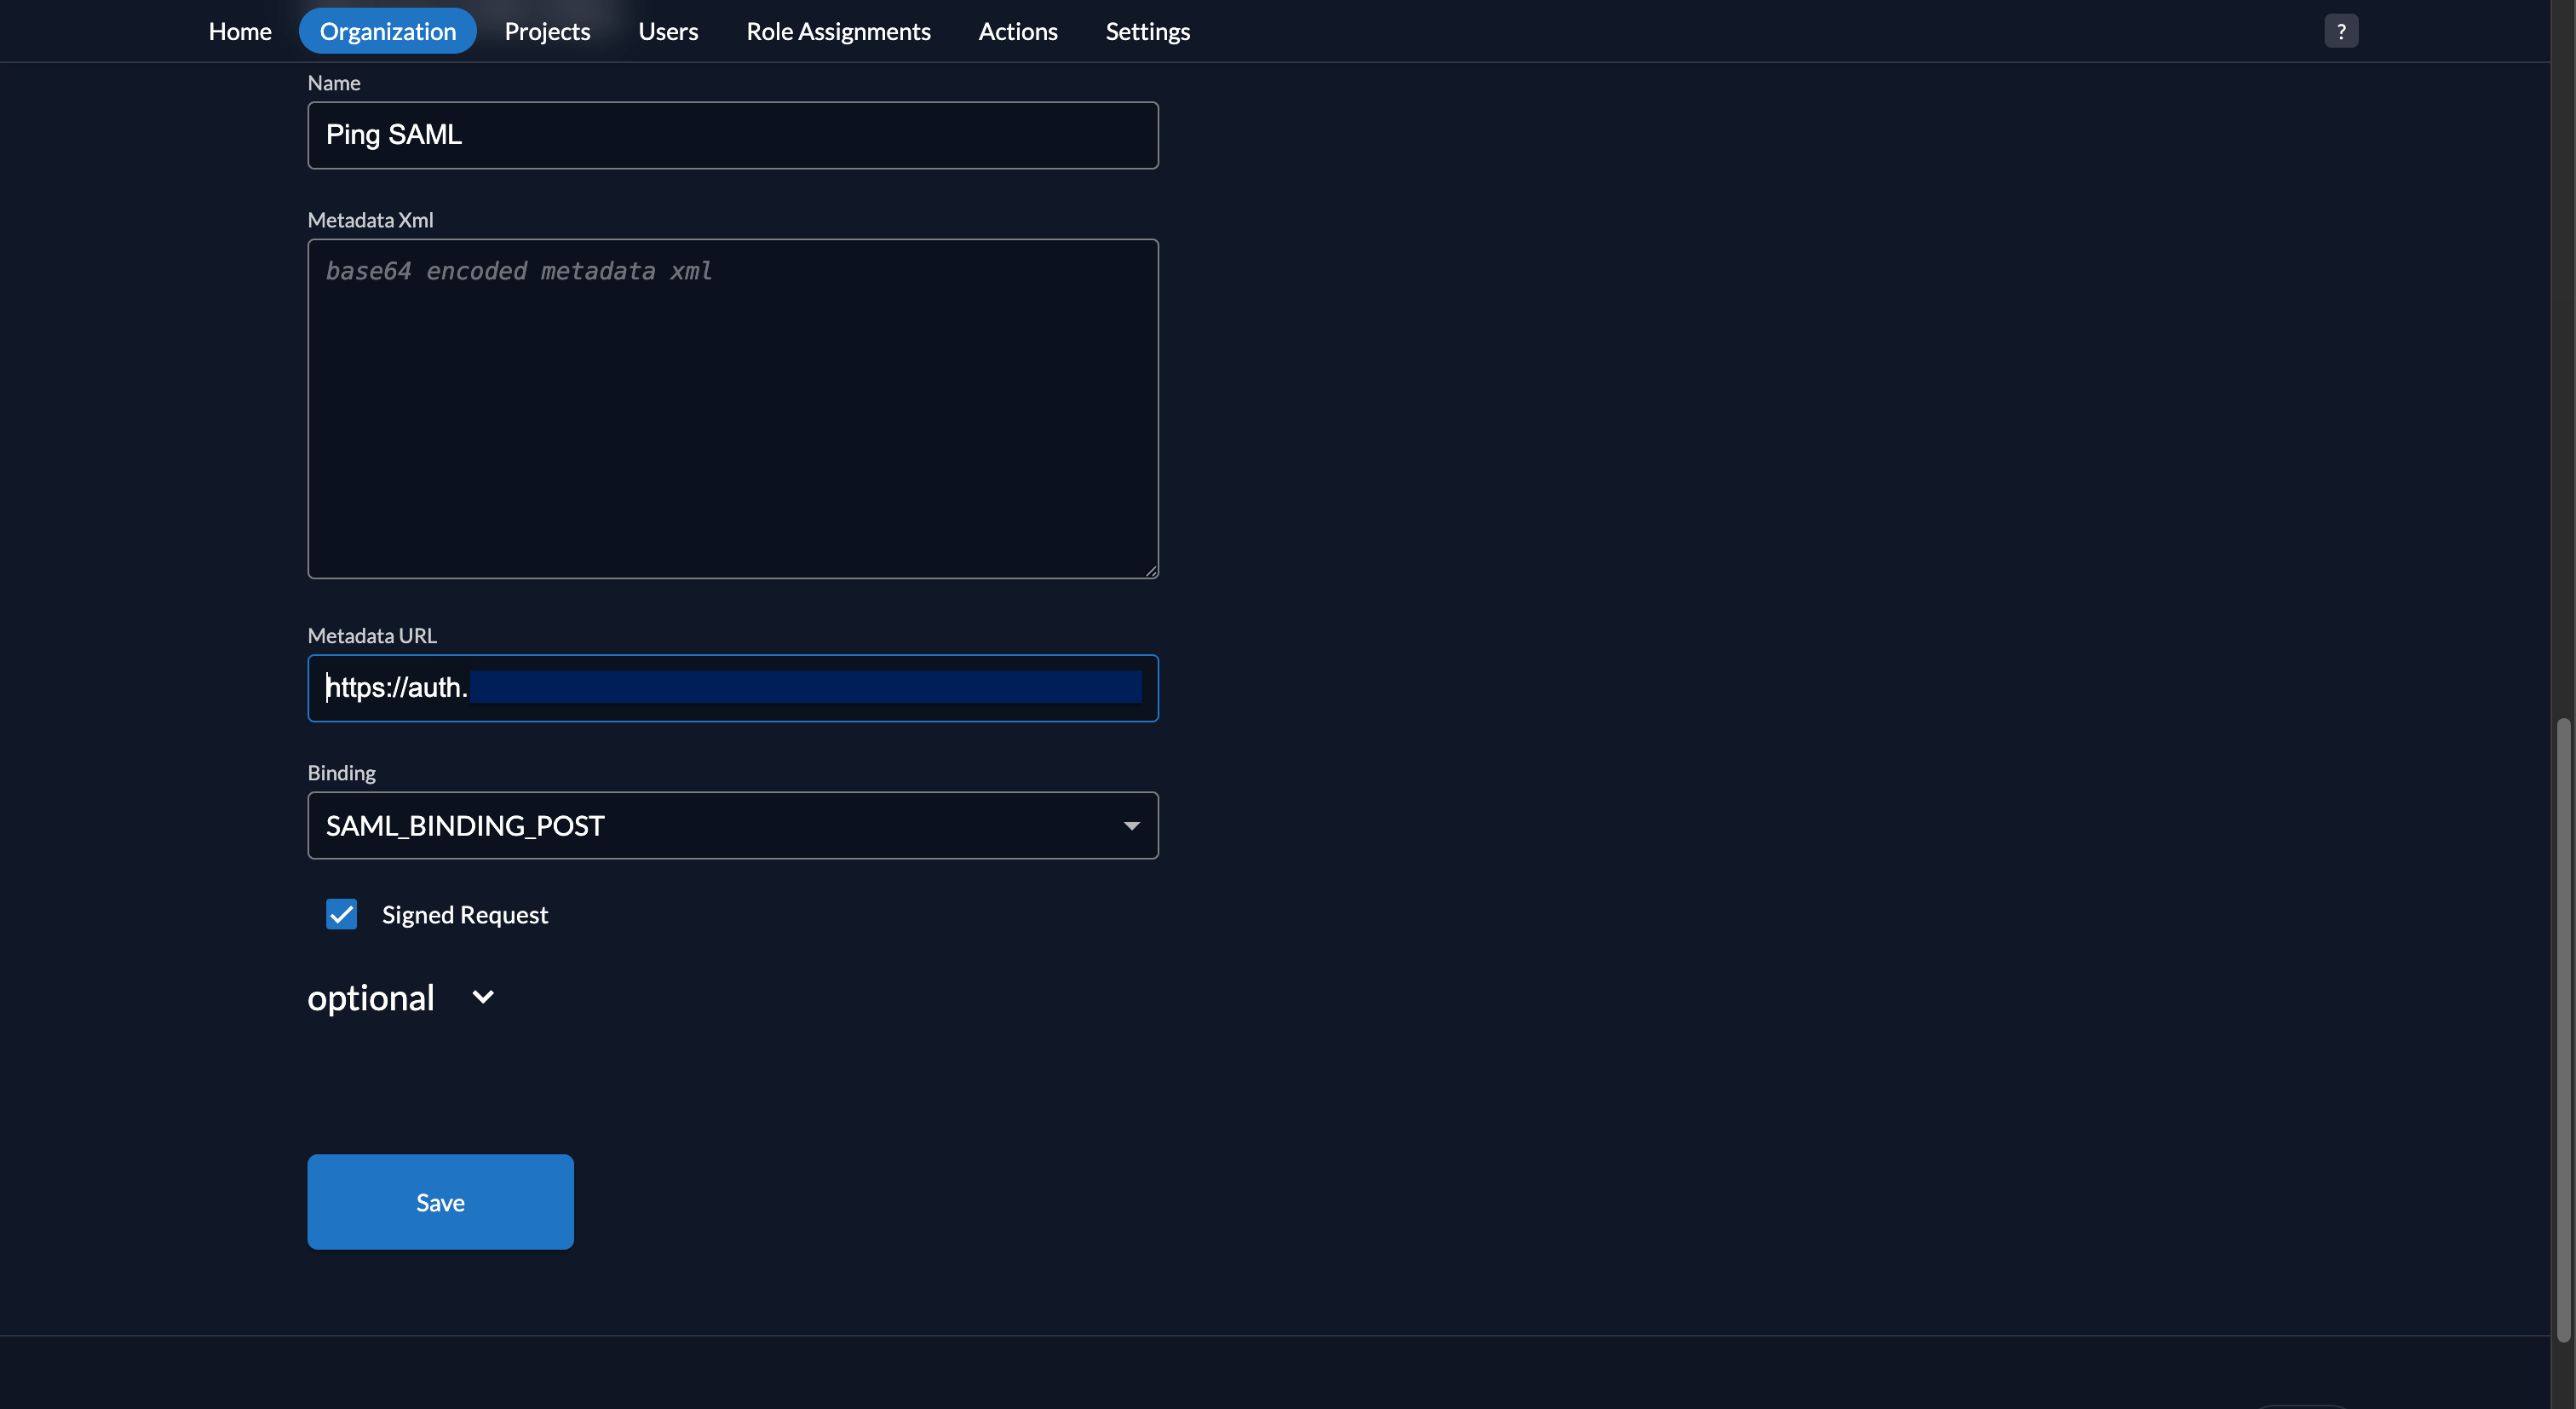Focus the Metadata URL input field
The height and width of the screenshot is (1409, 2576).
pos(733,688)
